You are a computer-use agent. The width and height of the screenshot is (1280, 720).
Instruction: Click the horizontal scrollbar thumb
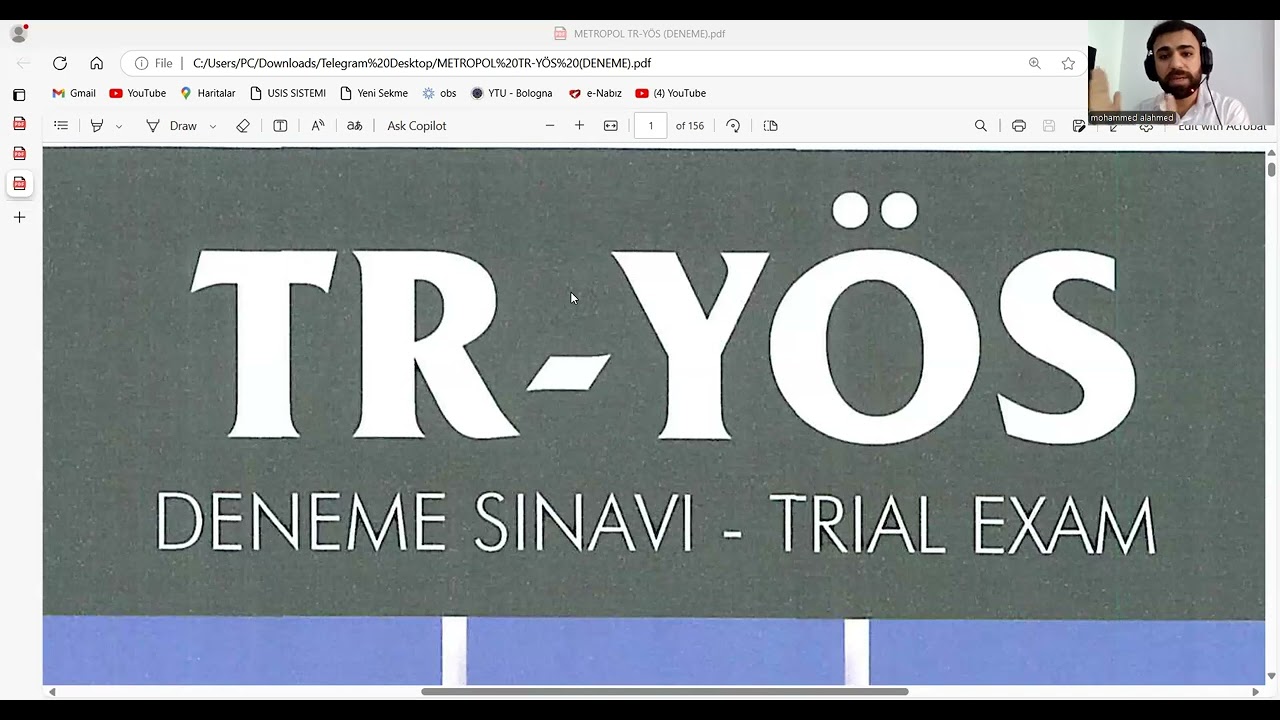tap(664, 692)
